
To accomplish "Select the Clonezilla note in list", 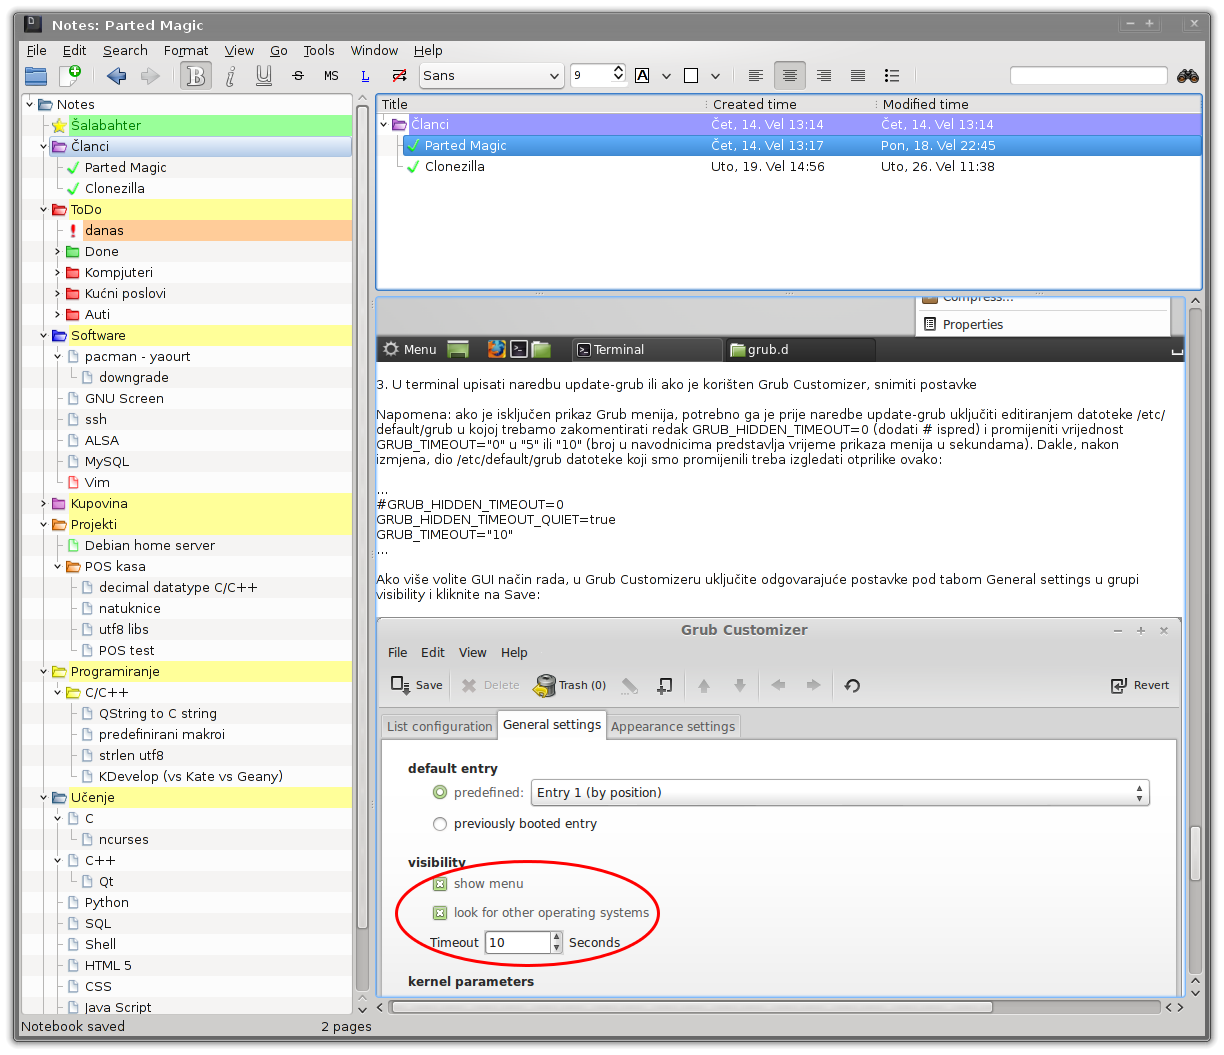I will point(454,167).
